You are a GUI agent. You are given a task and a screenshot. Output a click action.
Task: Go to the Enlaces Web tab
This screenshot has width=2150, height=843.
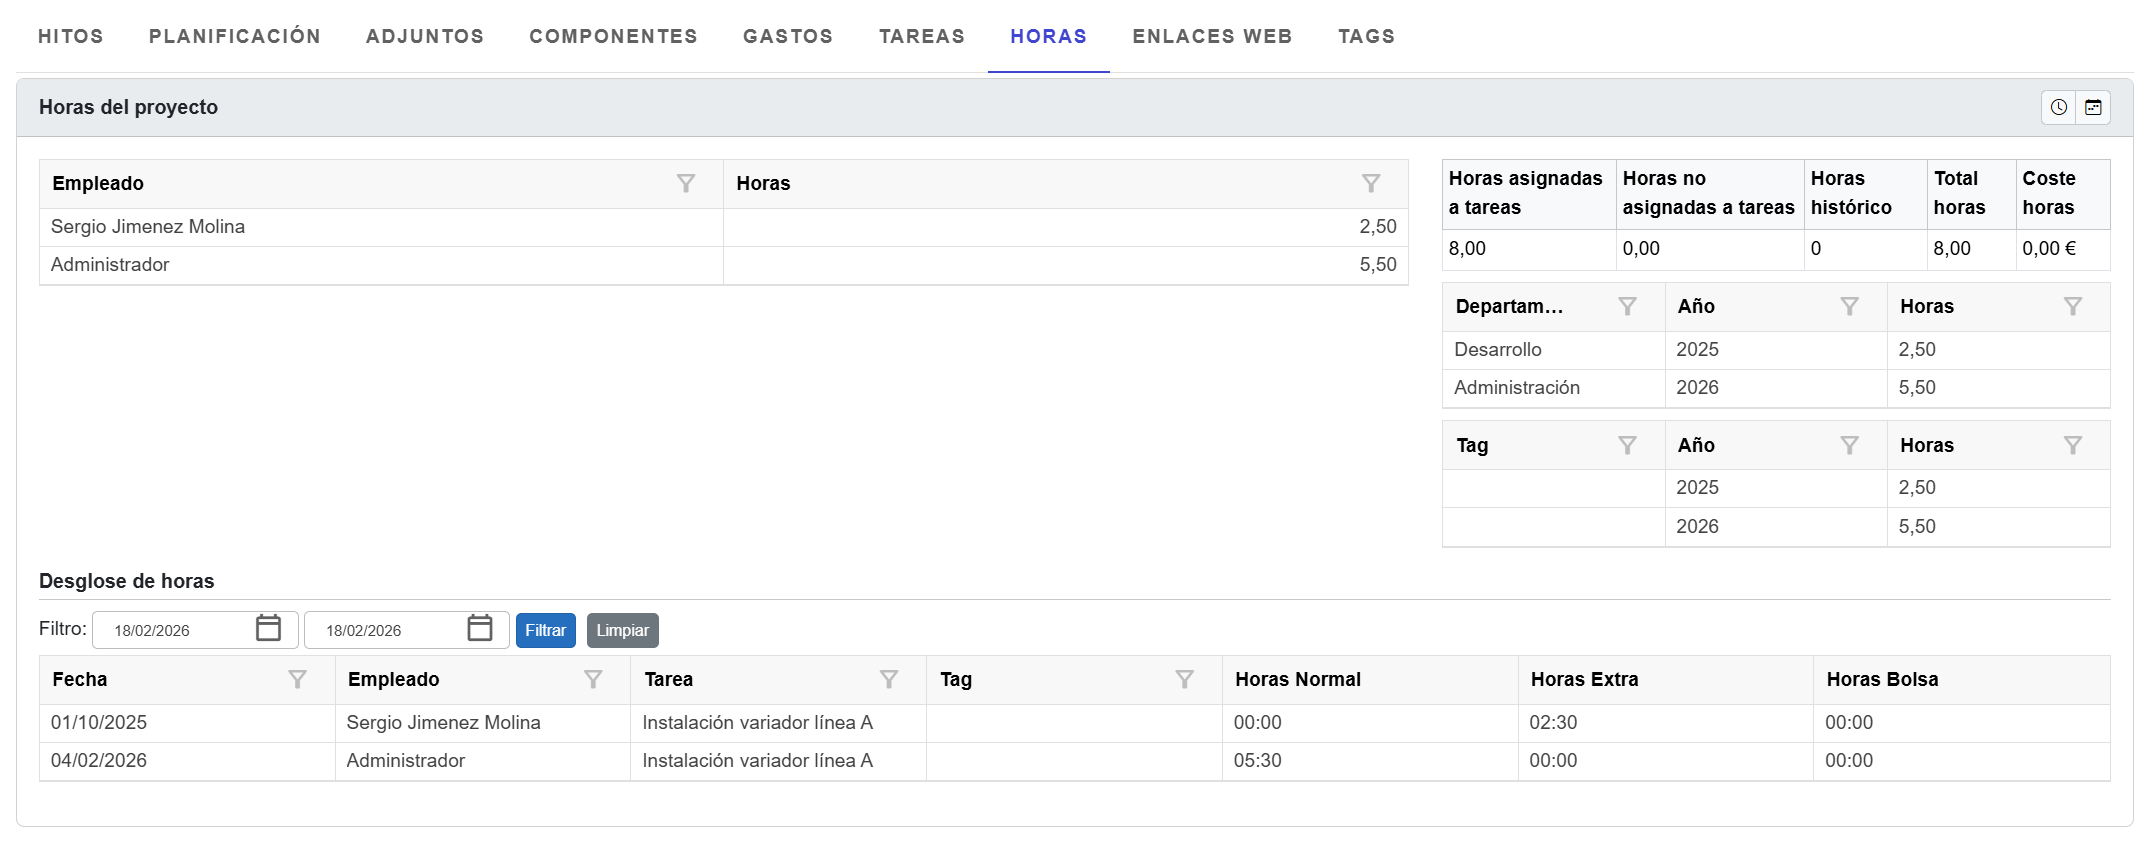point(1212,37)
